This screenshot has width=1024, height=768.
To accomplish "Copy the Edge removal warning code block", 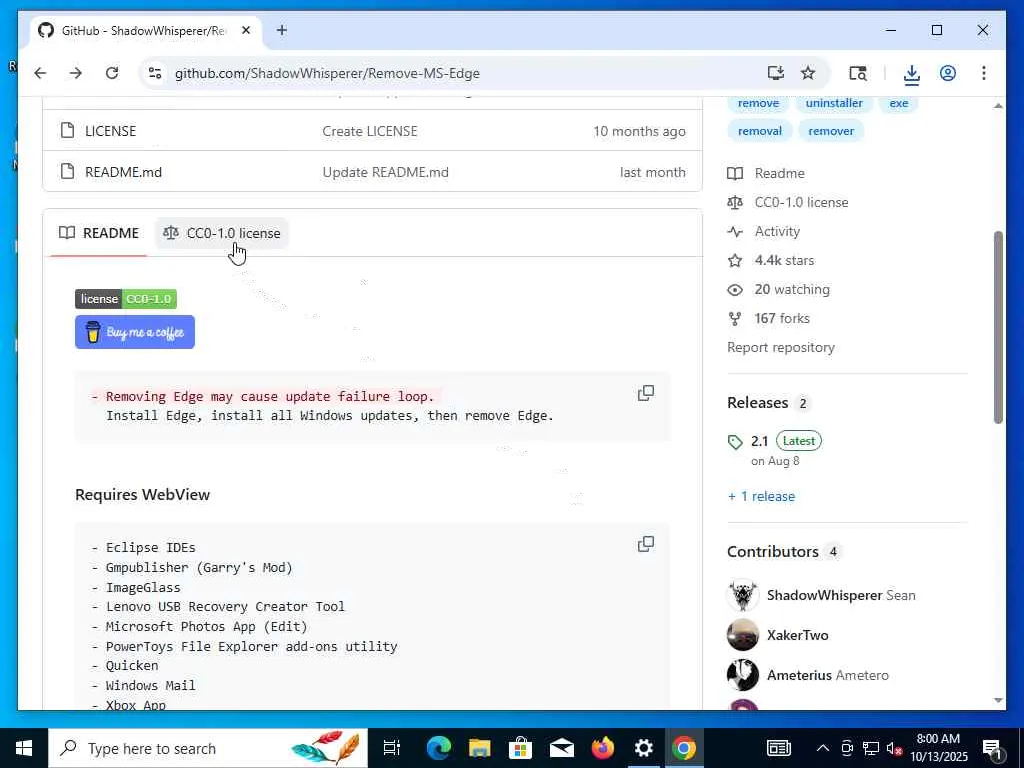I will [x=646, y=393].
